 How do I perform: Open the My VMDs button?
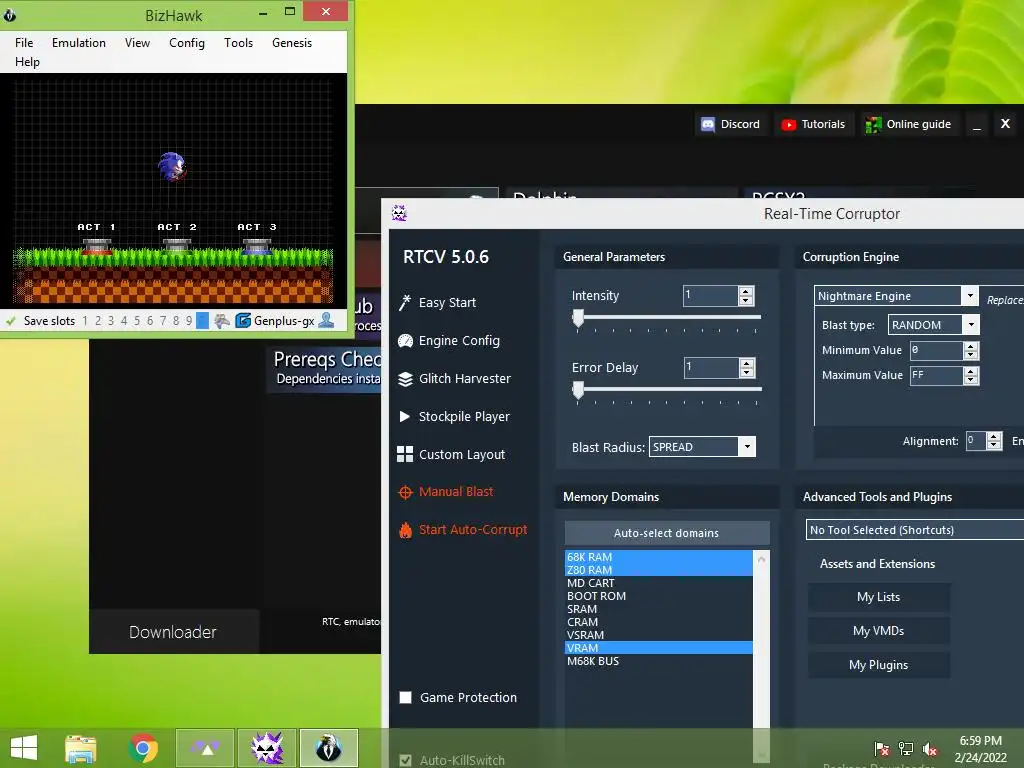878,631
